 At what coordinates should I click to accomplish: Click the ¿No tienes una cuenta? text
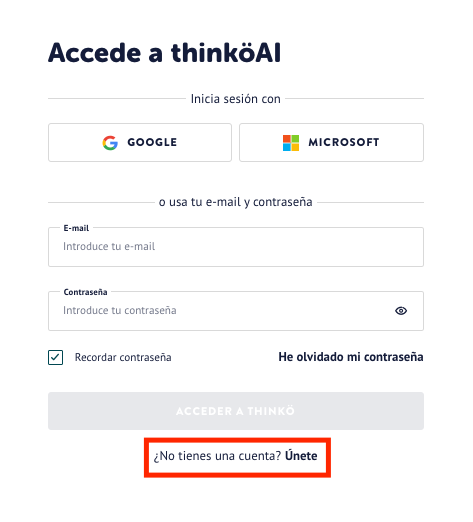pos(217,456)
